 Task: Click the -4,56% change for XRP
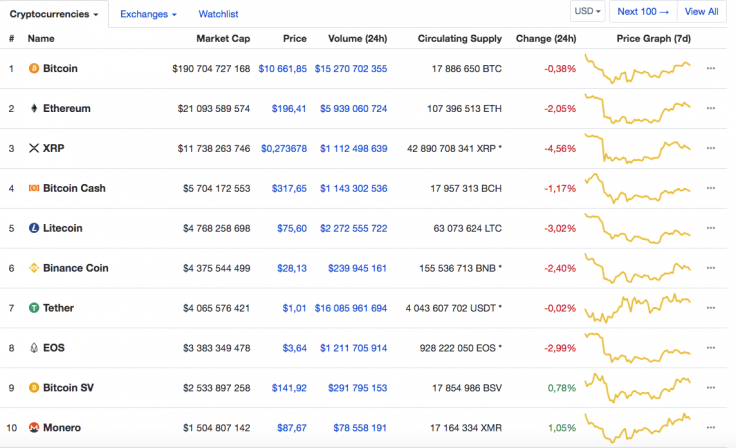tap(560, 148)
